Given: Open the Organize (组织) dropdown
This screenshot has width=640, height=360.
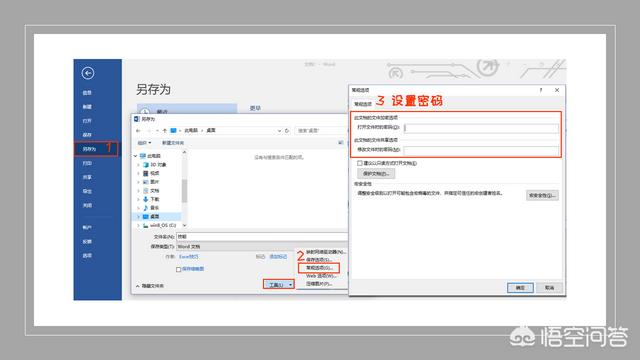Looking at the screenshot, I should [x=144, y=143].
